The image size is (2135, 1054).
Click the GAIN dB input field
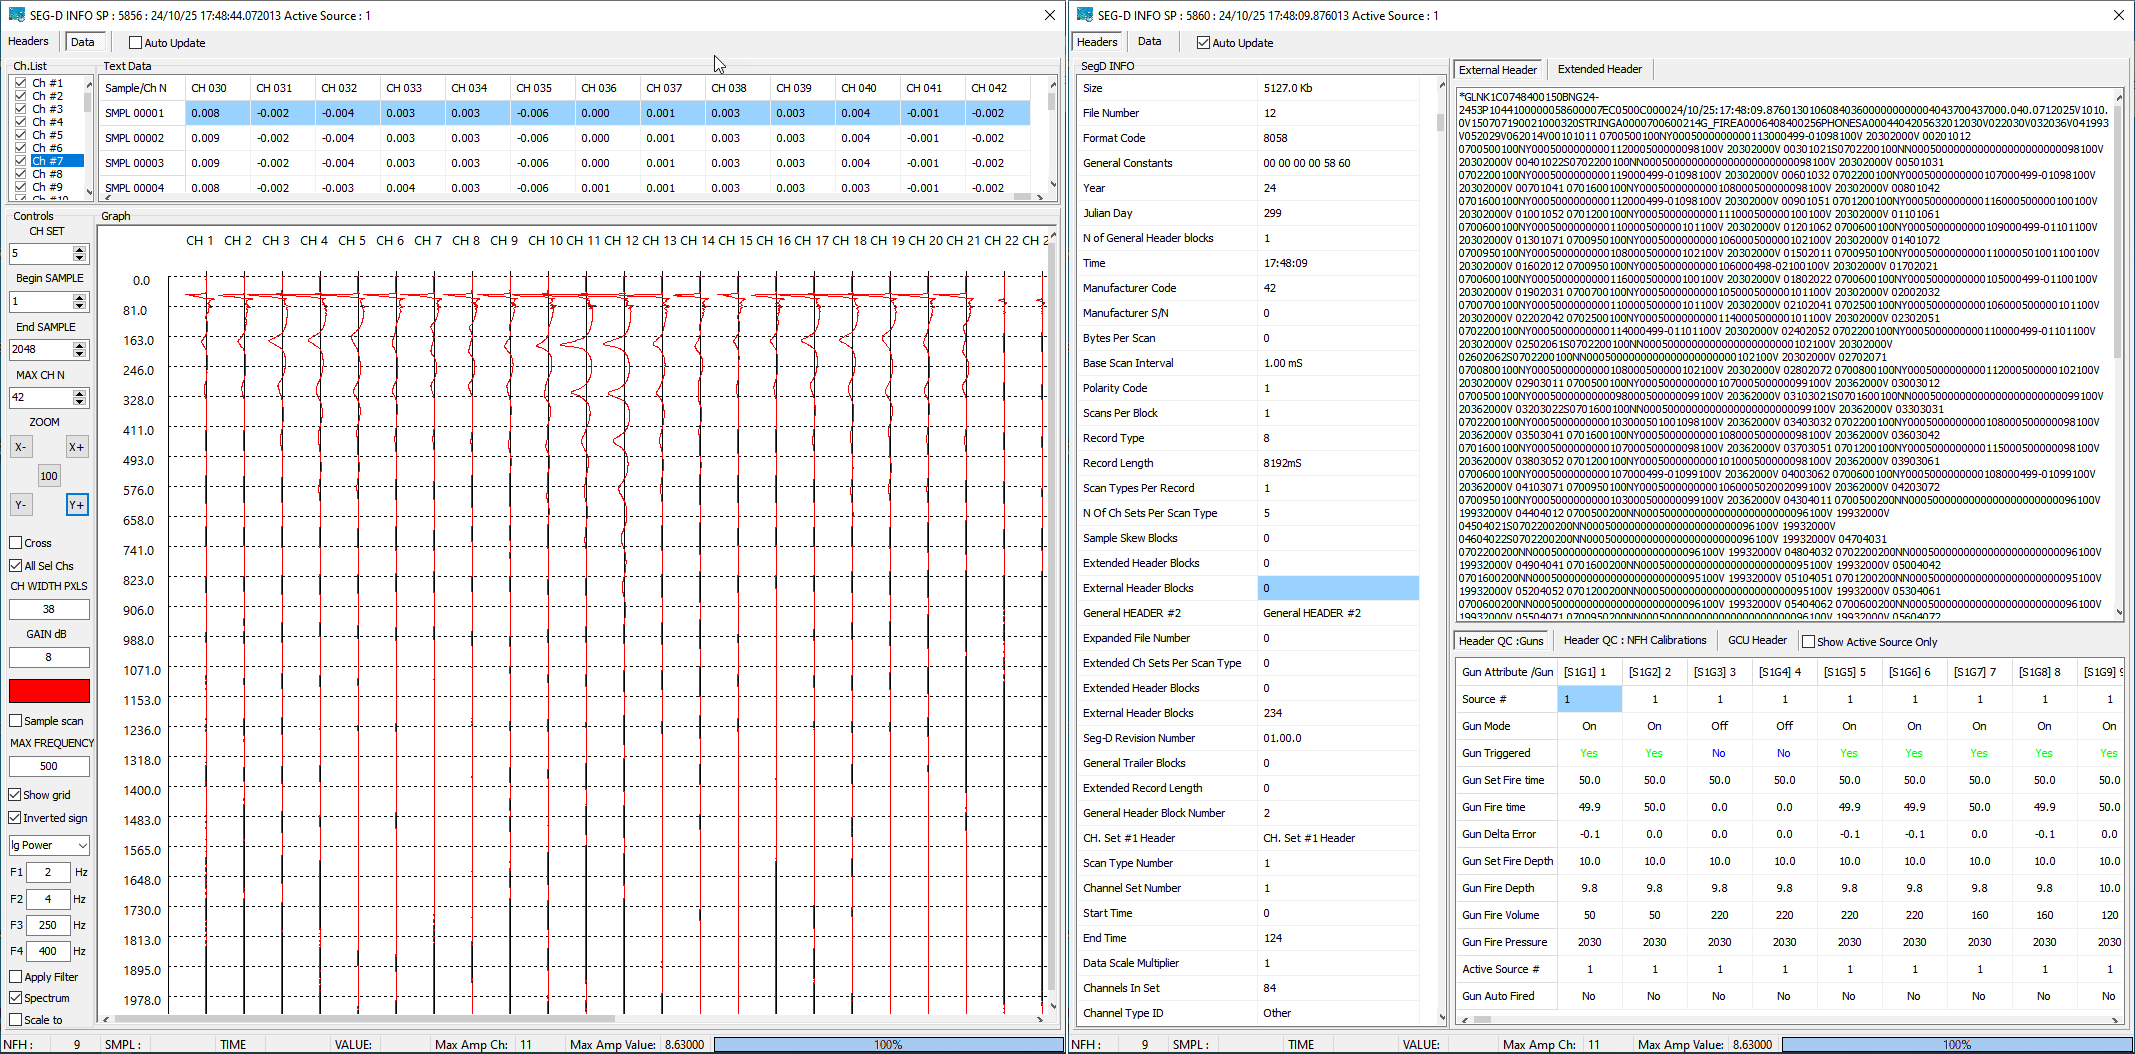coord(49,658)
